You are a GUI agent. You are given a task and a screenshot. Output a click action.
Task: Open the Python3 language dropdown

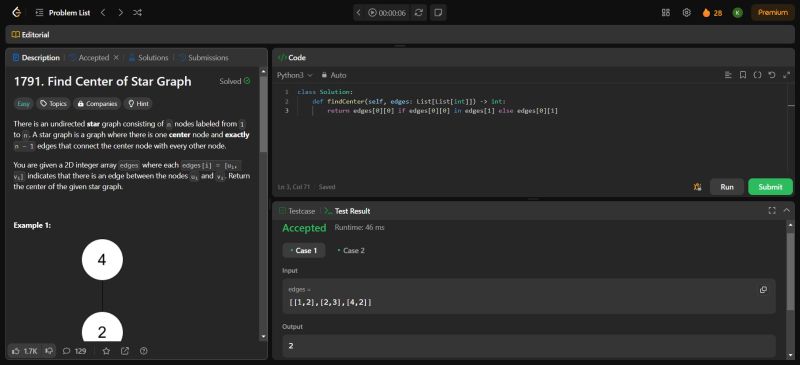point(294,75)
